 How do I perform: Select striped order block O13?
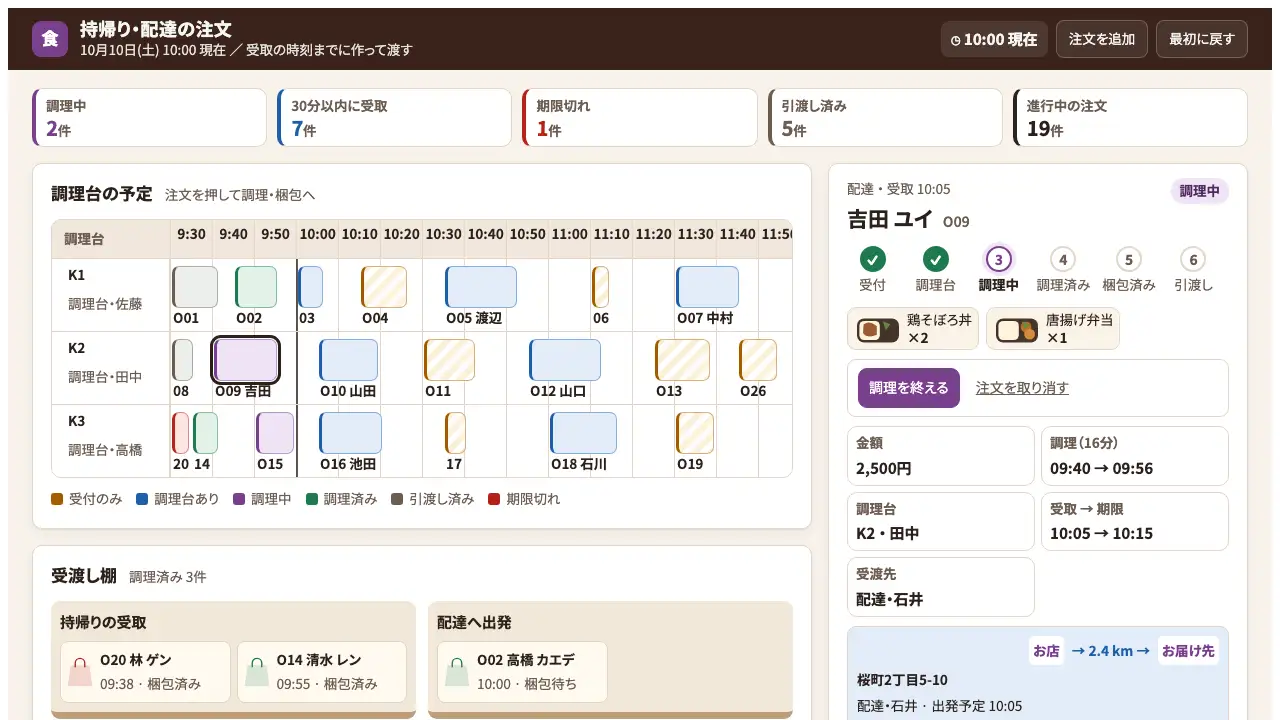(682, 360)
